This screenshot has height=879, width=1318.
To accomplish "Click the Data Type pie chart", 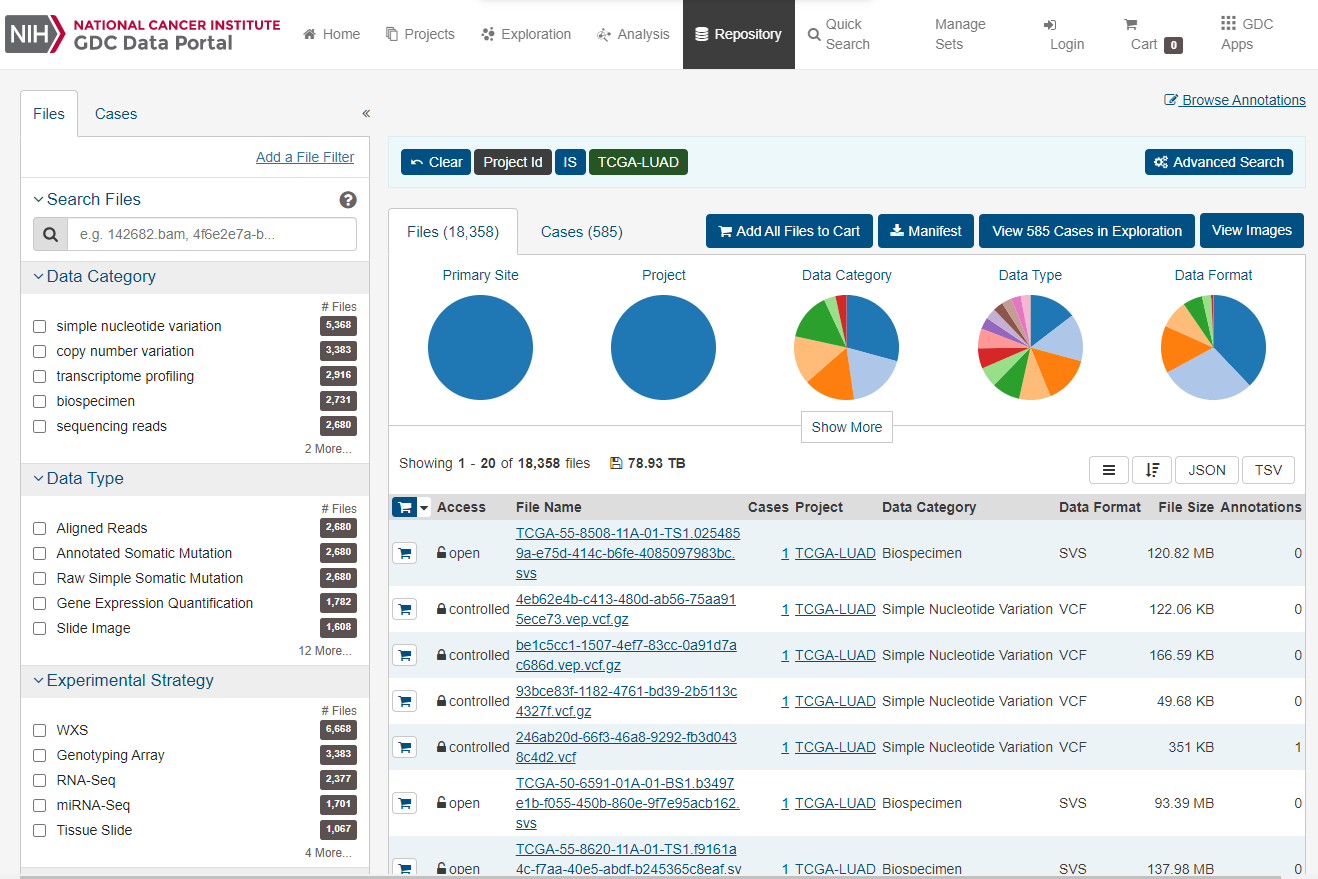I will 1030,348.
